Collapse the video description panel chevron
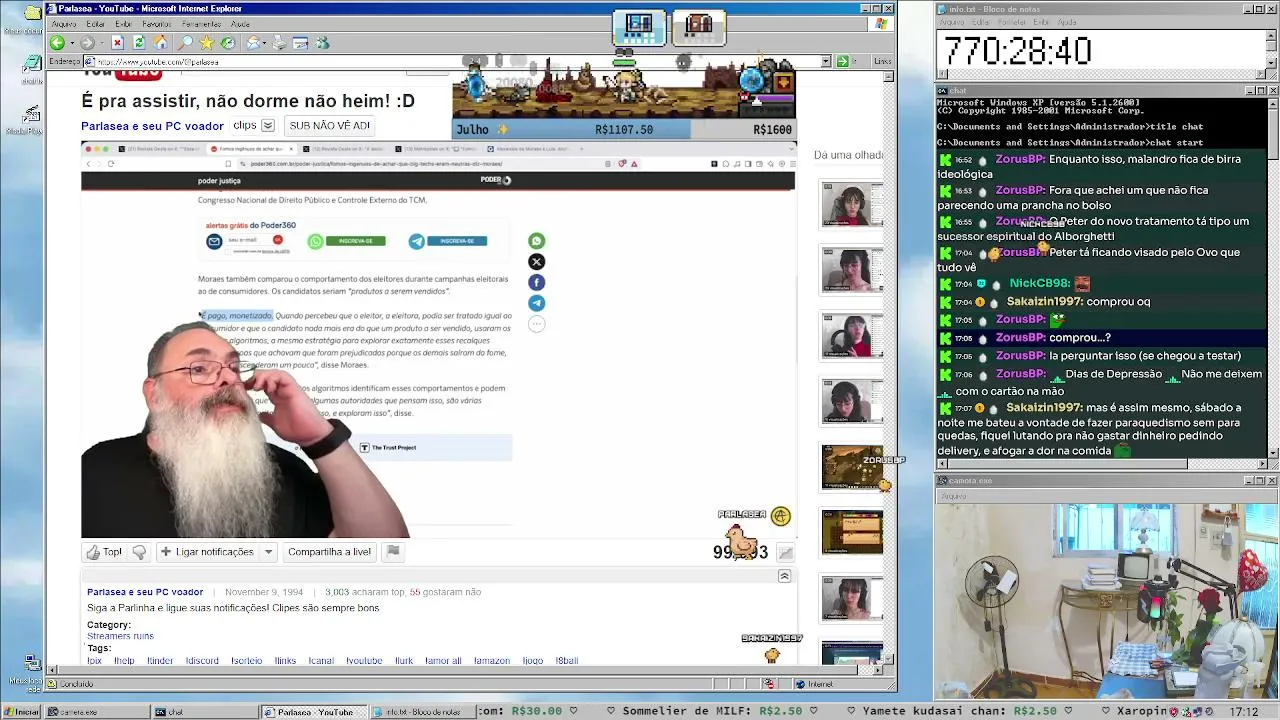 784,577
